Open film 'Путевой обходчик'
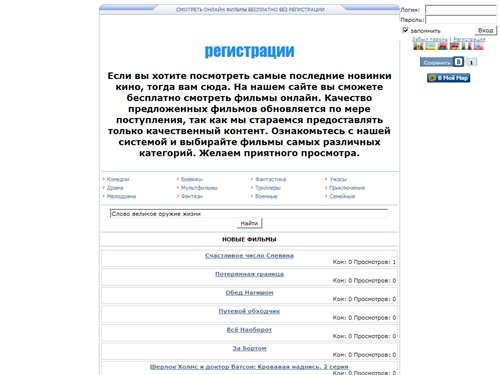The height and width of the screenshot is (375, 500). 249,311
